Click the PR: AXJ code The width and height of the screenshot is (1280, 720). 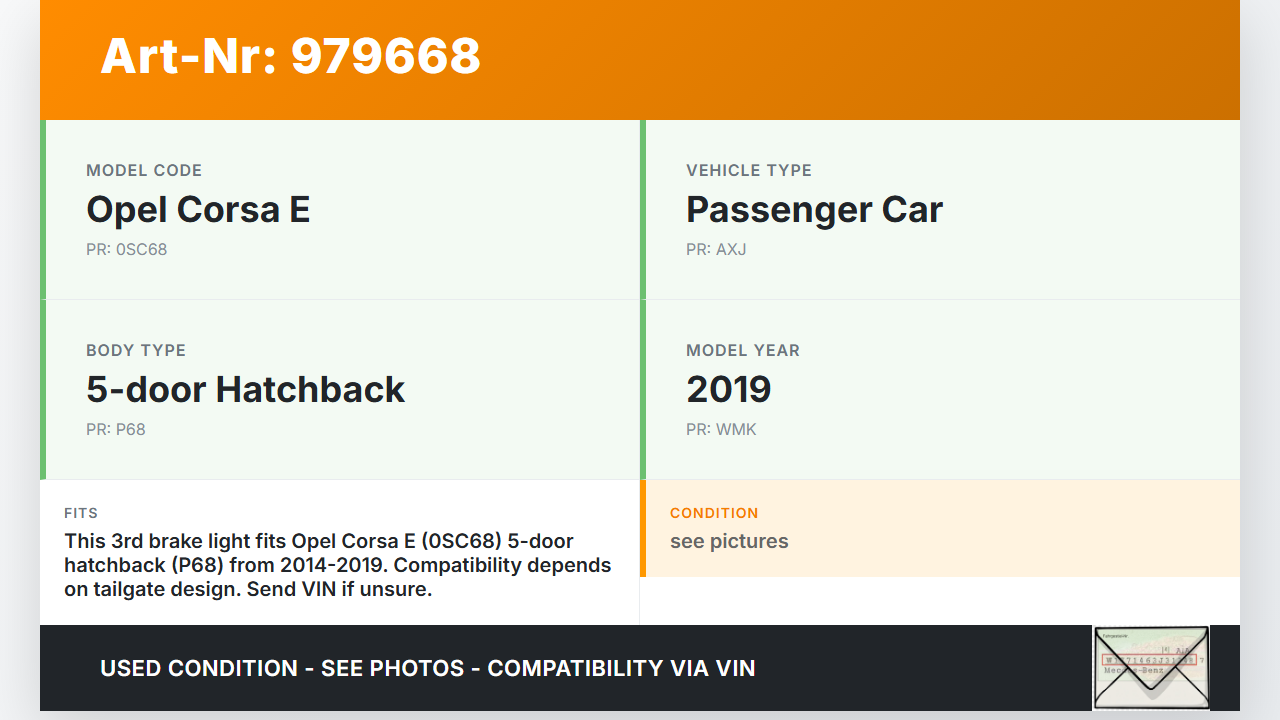(716, 250)
